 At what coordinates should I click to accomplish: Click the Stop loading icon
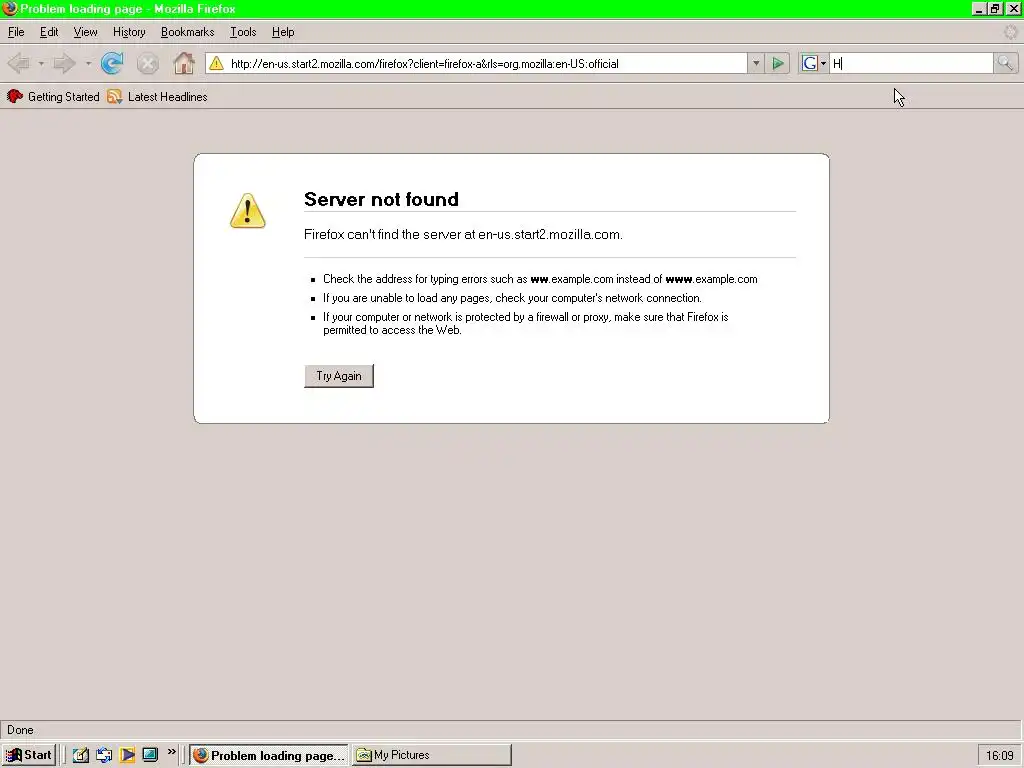[x=148, y=63]
